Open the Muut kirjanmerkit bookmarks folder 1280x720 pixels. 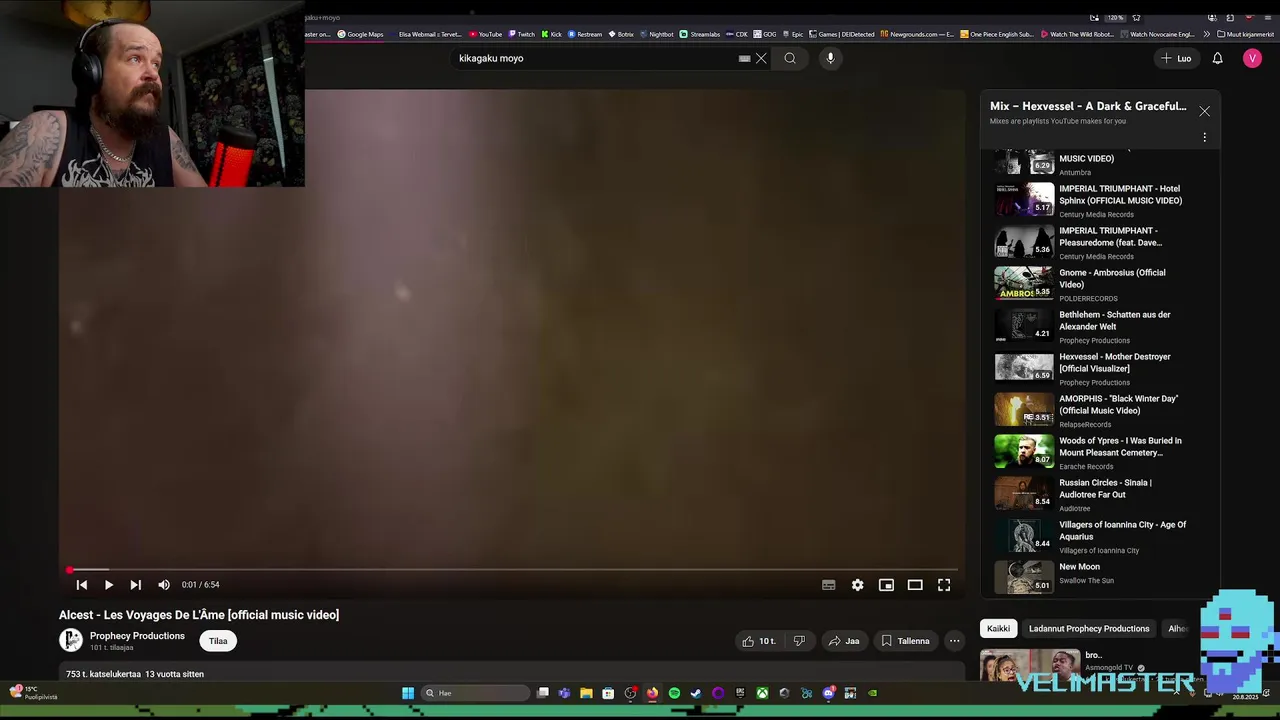coord(1246,34)
